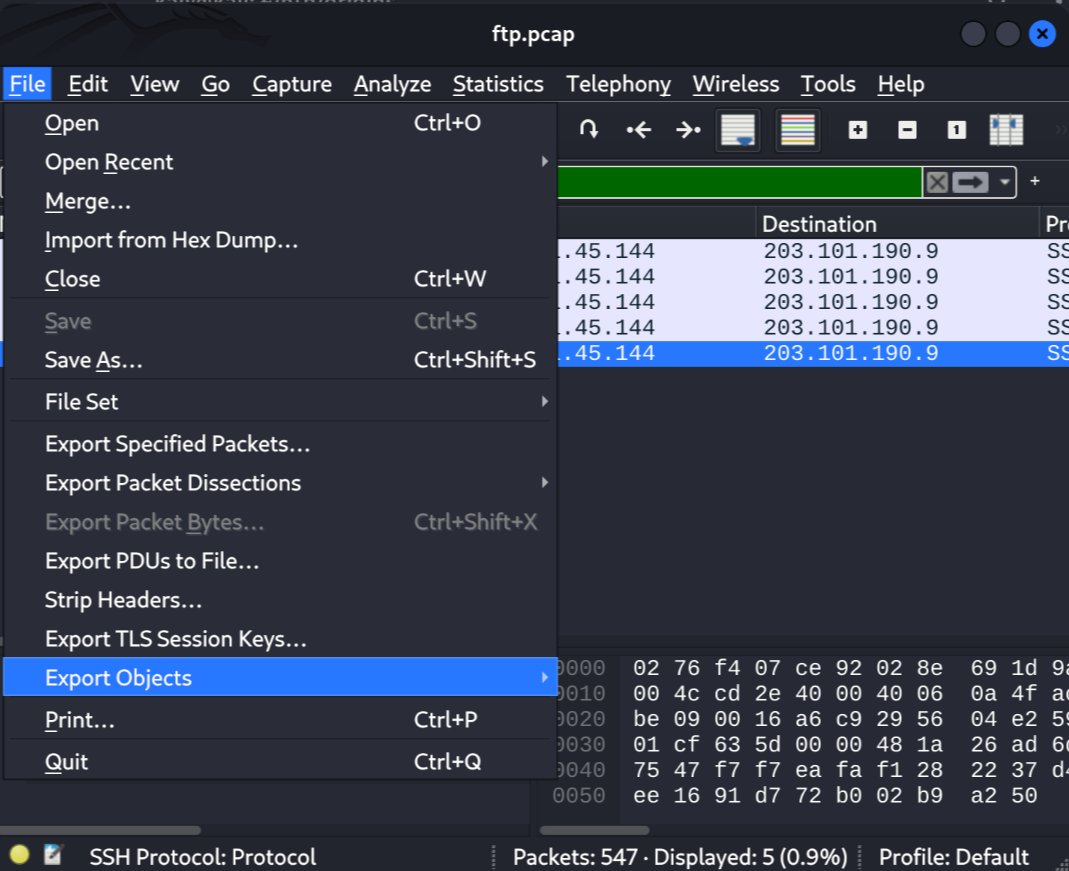The width and height of the screenshot is (1069, 871).
Task: Jump to the first packet using toolbar
Action: pyautogui.click(x=639, y=129)
